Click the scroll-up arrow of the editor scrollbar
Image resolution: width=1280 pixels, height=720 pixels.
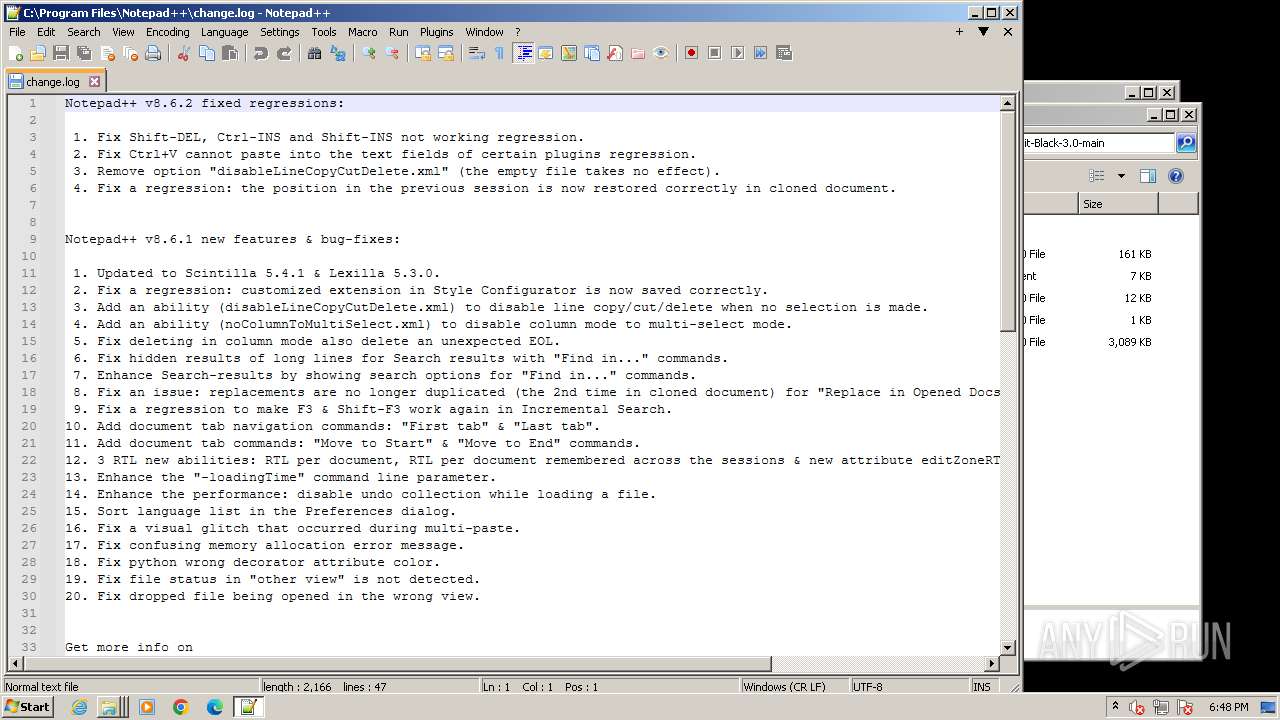coord(1008,103)
